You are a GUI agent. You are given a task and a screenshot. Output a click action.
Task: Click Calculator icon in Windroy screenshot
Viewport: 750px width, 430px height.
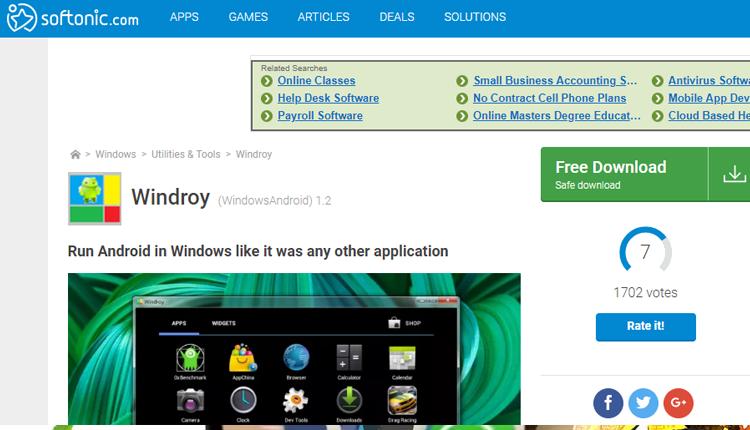349,358
